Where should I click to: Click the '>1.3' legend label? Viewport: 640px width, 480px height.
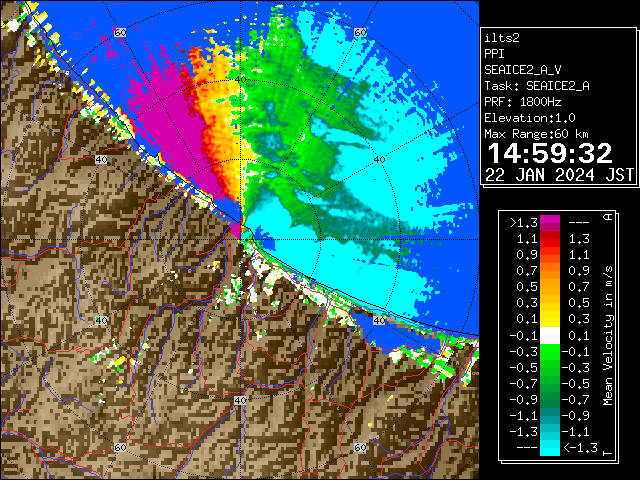click(524, 223)
